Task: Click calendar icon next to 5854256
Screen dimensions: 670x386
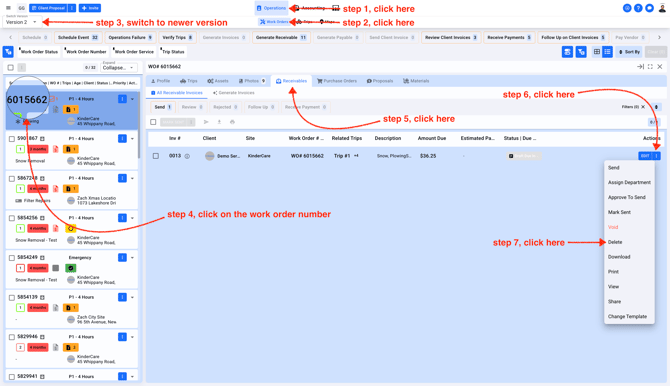Action: tap(42, 218)
